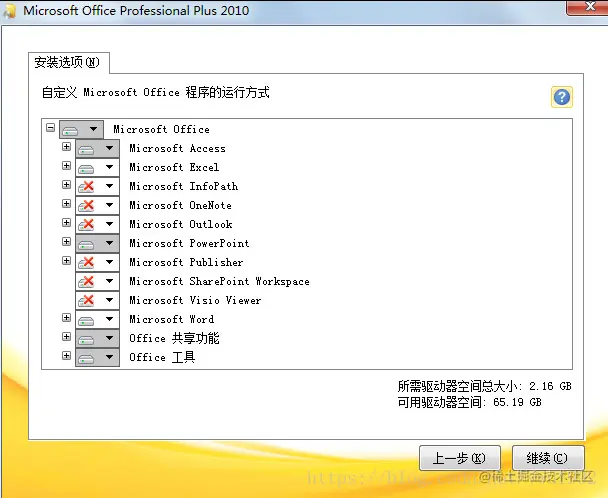The image size is (608, 498).
Task: Open install-state dropdown for Microsoft Word
Action: pyautogui.click(x=97, y=319)
